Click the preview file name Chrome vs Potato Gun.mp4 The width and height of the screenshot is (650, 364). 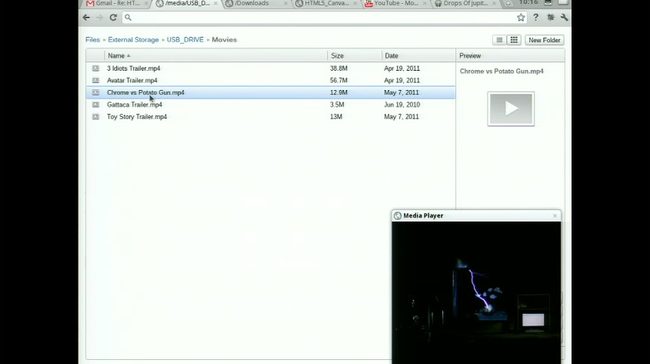[502, 71]
